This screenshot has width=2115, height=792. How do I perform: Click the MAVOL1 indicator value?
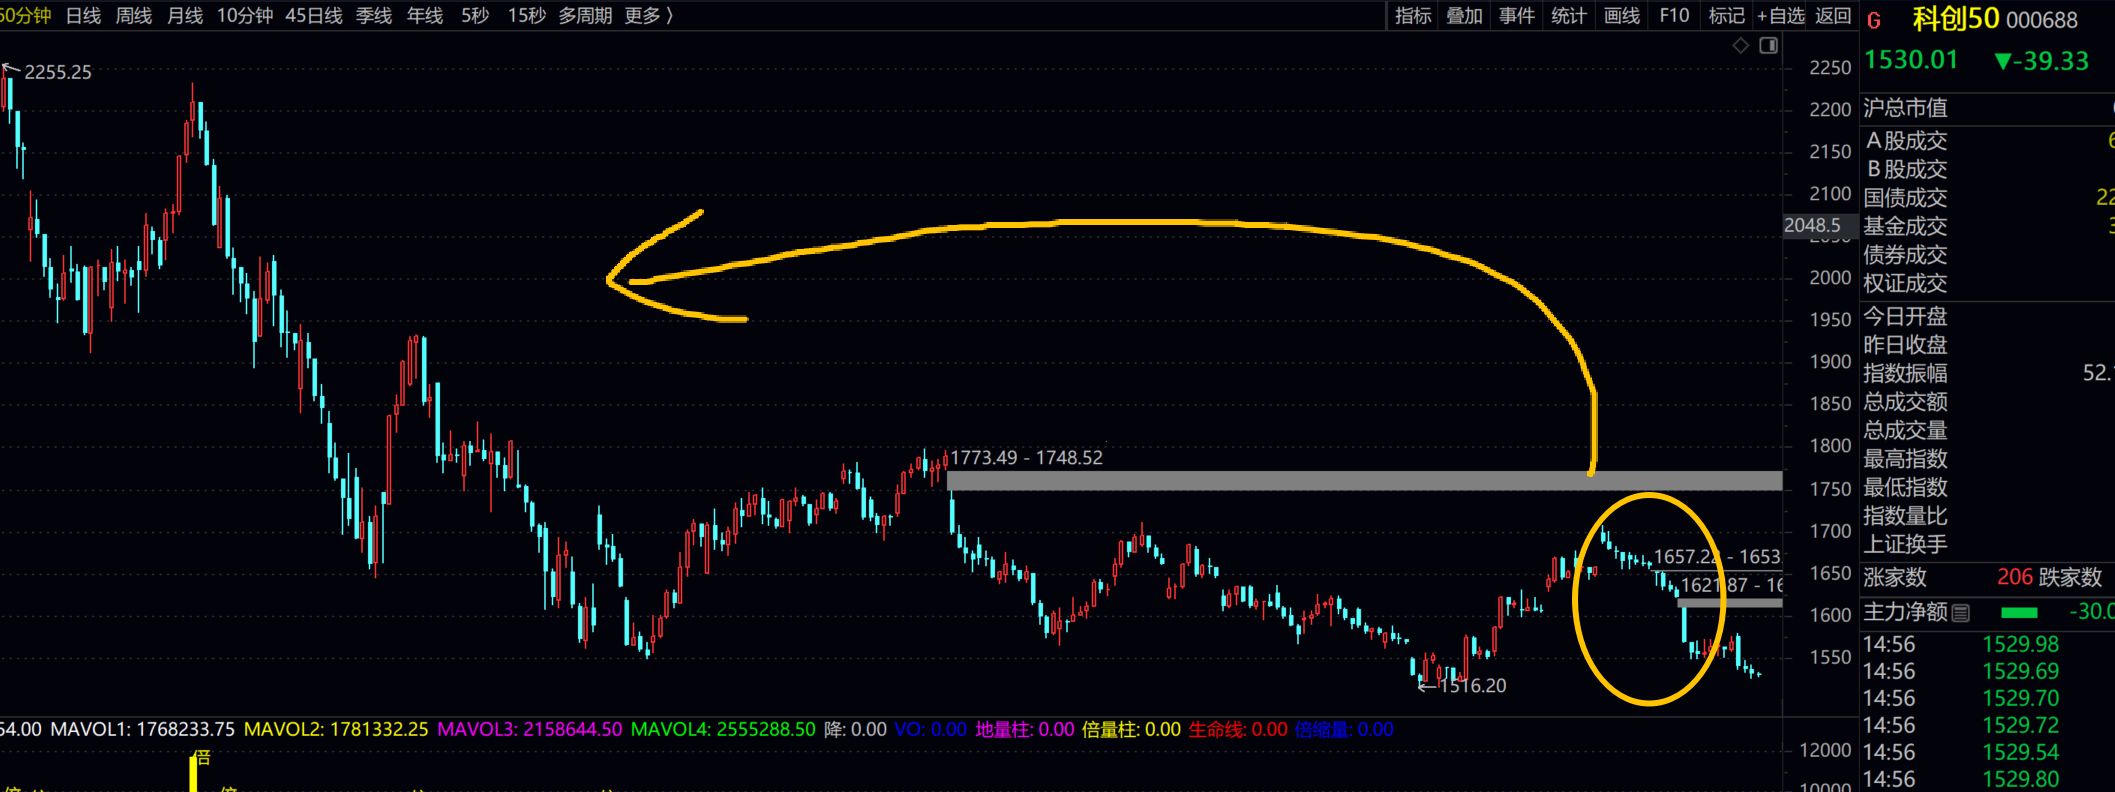point(143,730)
